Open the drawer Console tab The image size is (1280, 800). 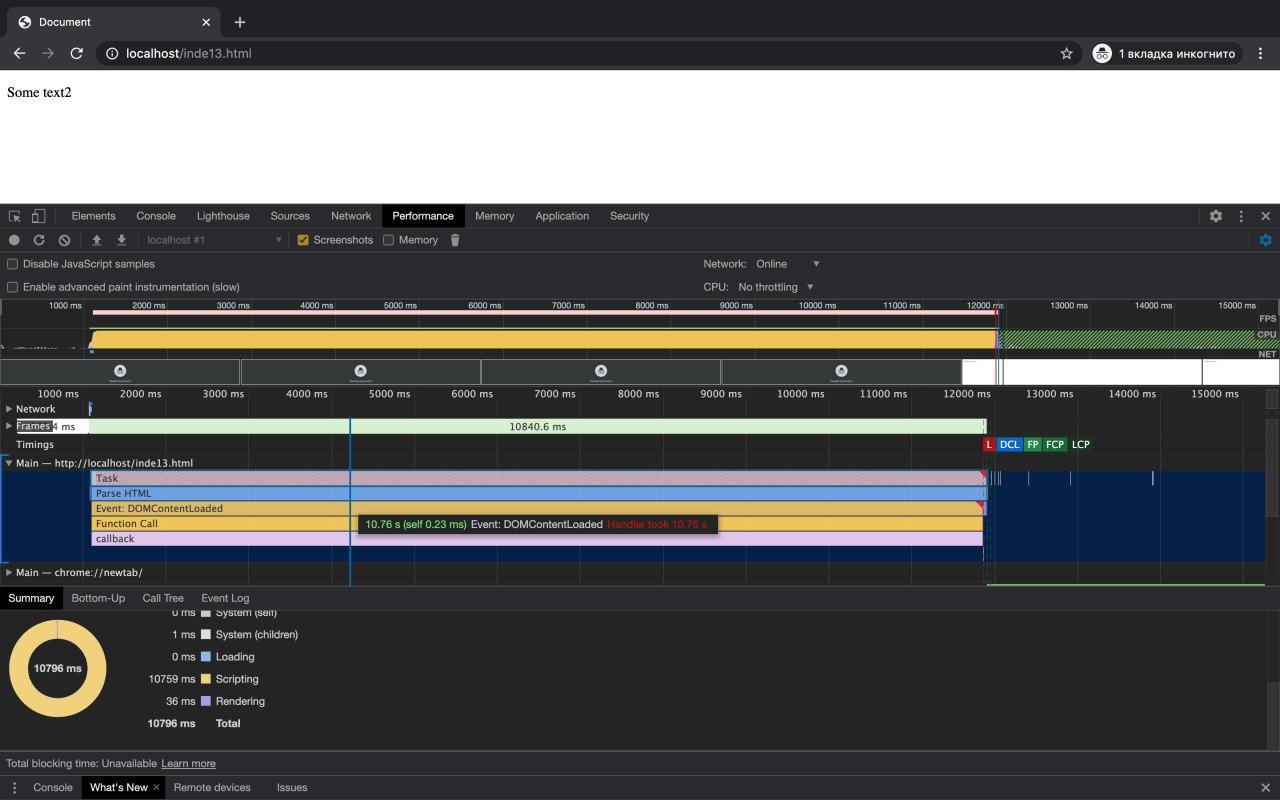point(53,788)
